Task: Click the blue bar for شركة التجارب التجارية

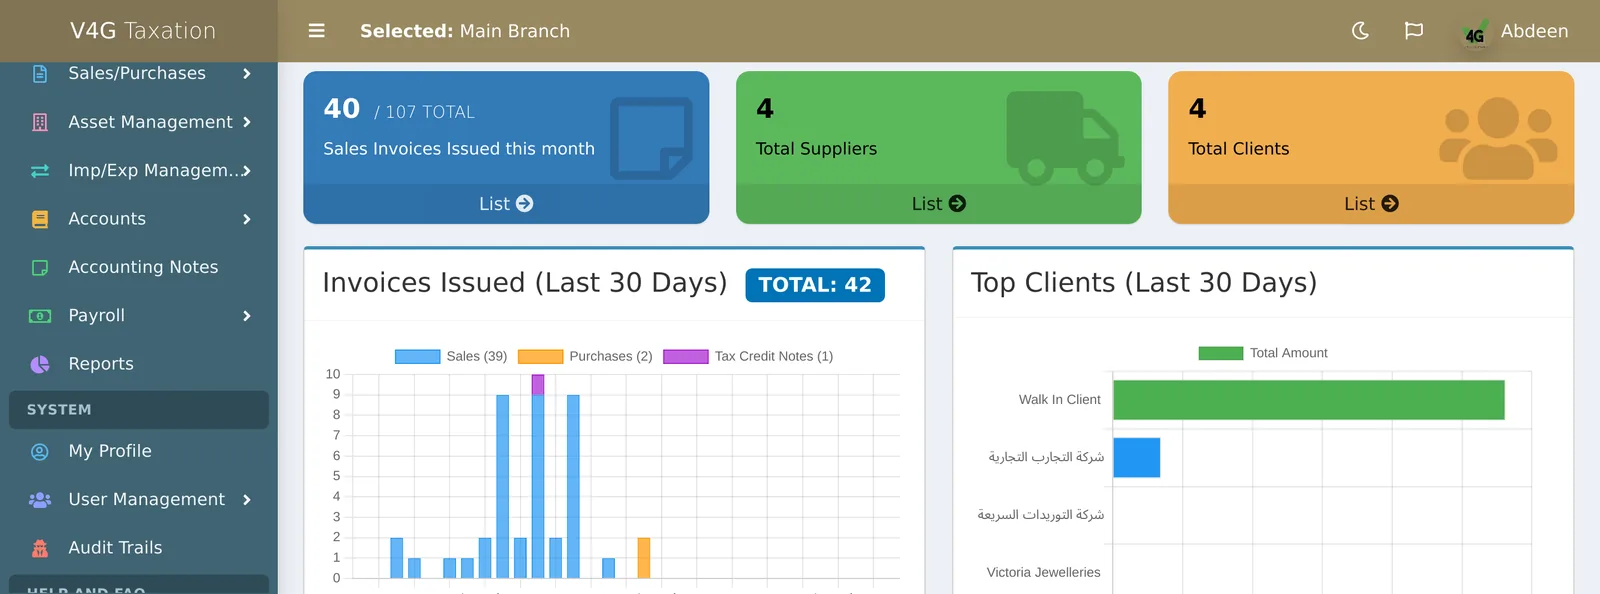Action: tap(1137, 458)
